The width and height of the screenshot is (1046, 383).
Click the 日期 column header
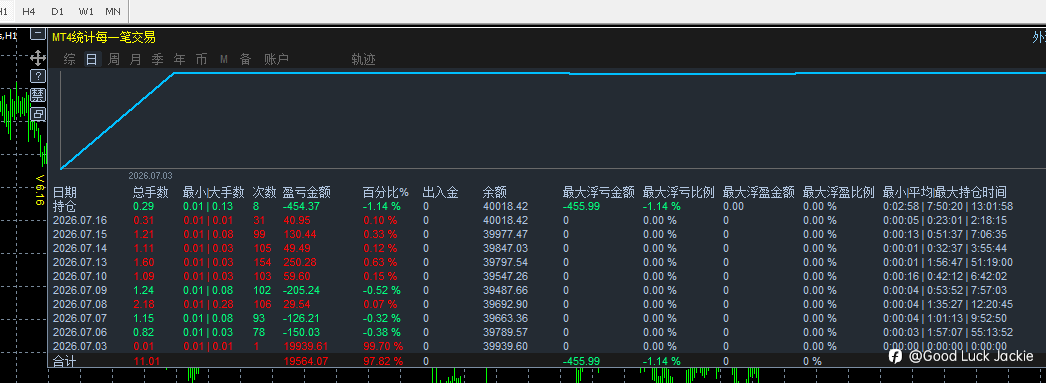click(65, 193)
